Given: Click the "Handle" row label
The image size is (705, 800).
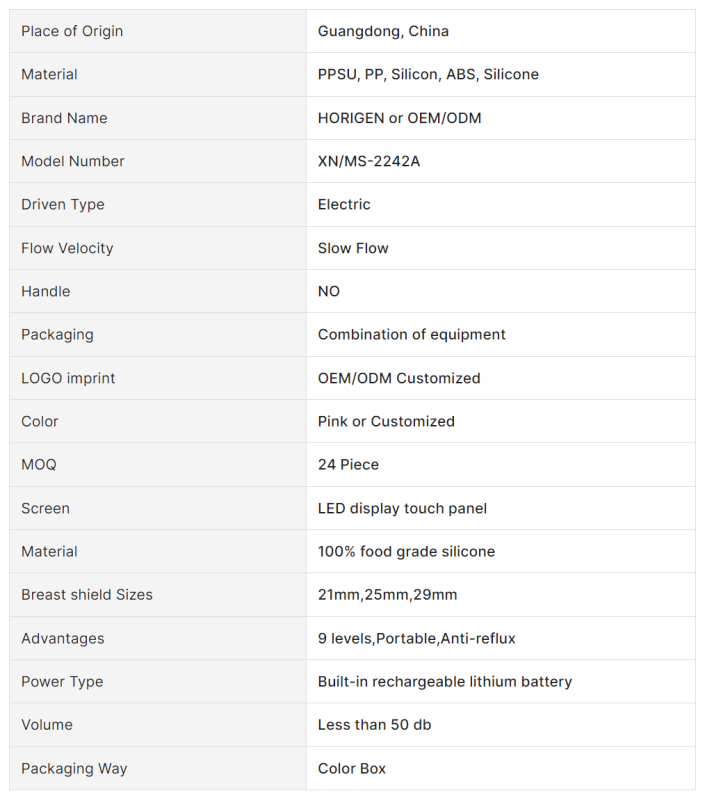Looking at the screenshot, I should click(x=46, y=291).
